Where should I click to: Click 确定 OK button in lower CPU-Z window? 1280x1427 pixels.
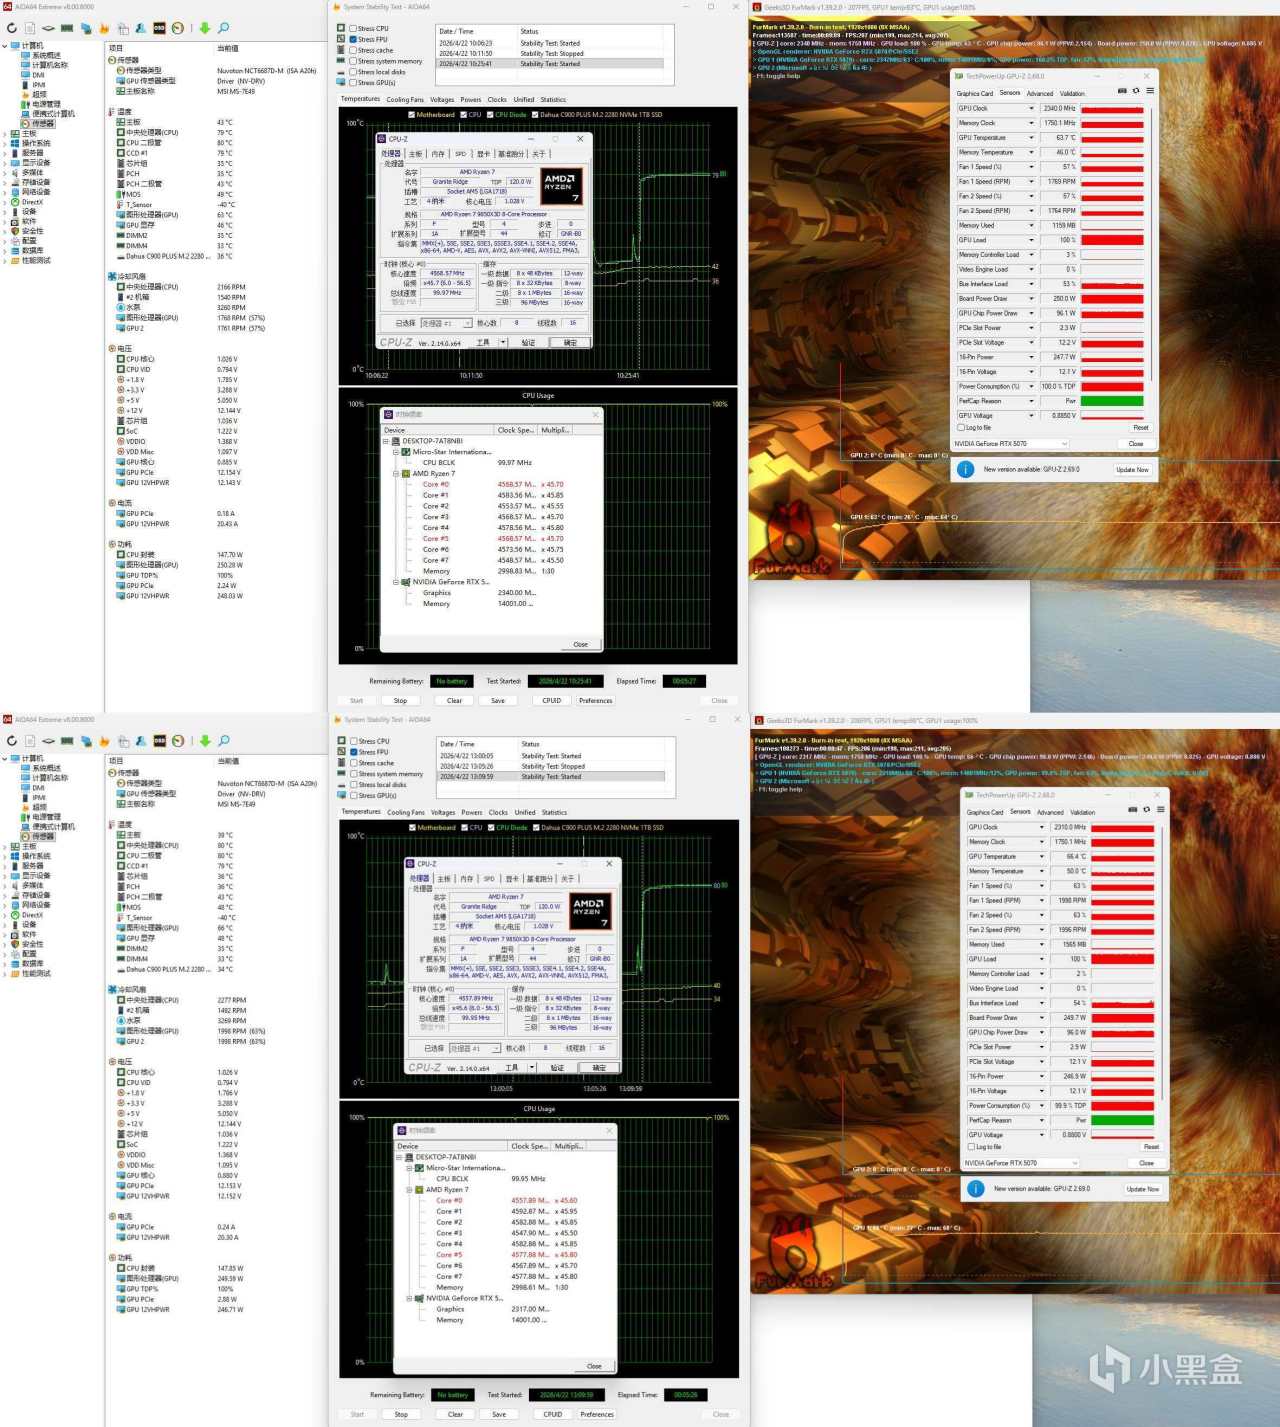599,1068
